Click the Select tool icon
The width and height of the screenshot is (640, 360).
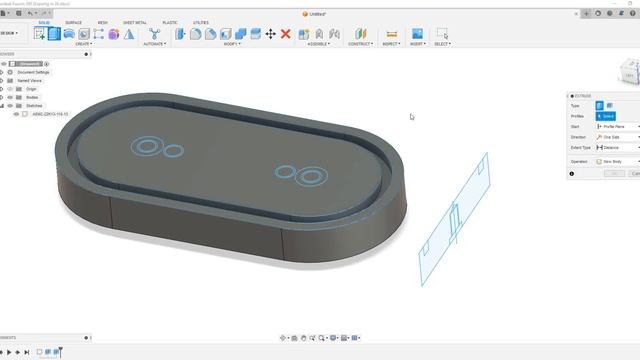coord(442,33)
